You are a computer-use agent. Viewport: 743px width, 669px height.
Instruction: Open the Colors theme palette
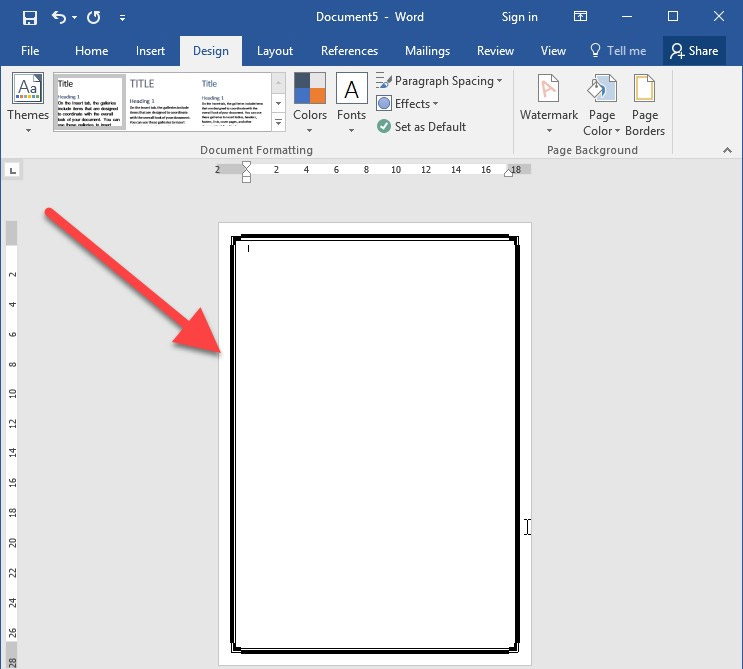(310, 101)
